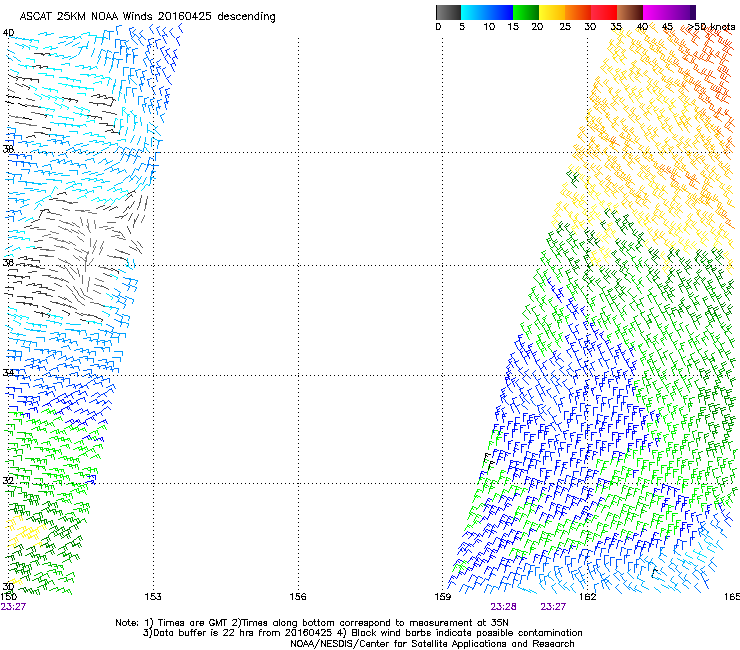
Task: Select the latitude '34' axis label
Action: [x=8, y=372]
